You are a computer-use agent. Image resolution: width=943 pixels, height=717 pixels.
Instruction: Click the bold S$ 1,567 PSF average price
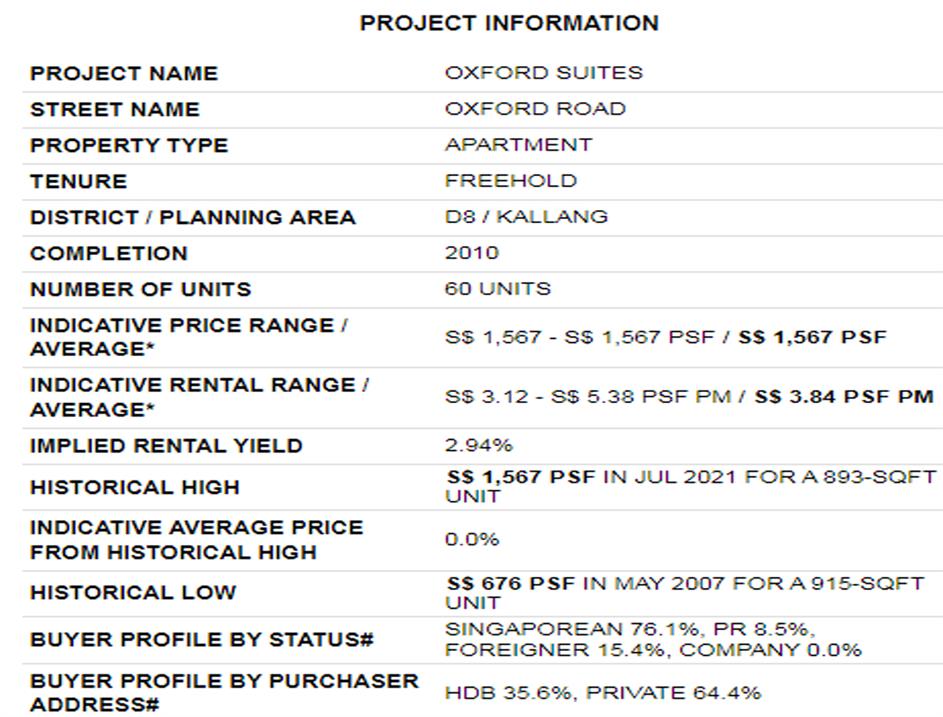click(x=812, y=337)
